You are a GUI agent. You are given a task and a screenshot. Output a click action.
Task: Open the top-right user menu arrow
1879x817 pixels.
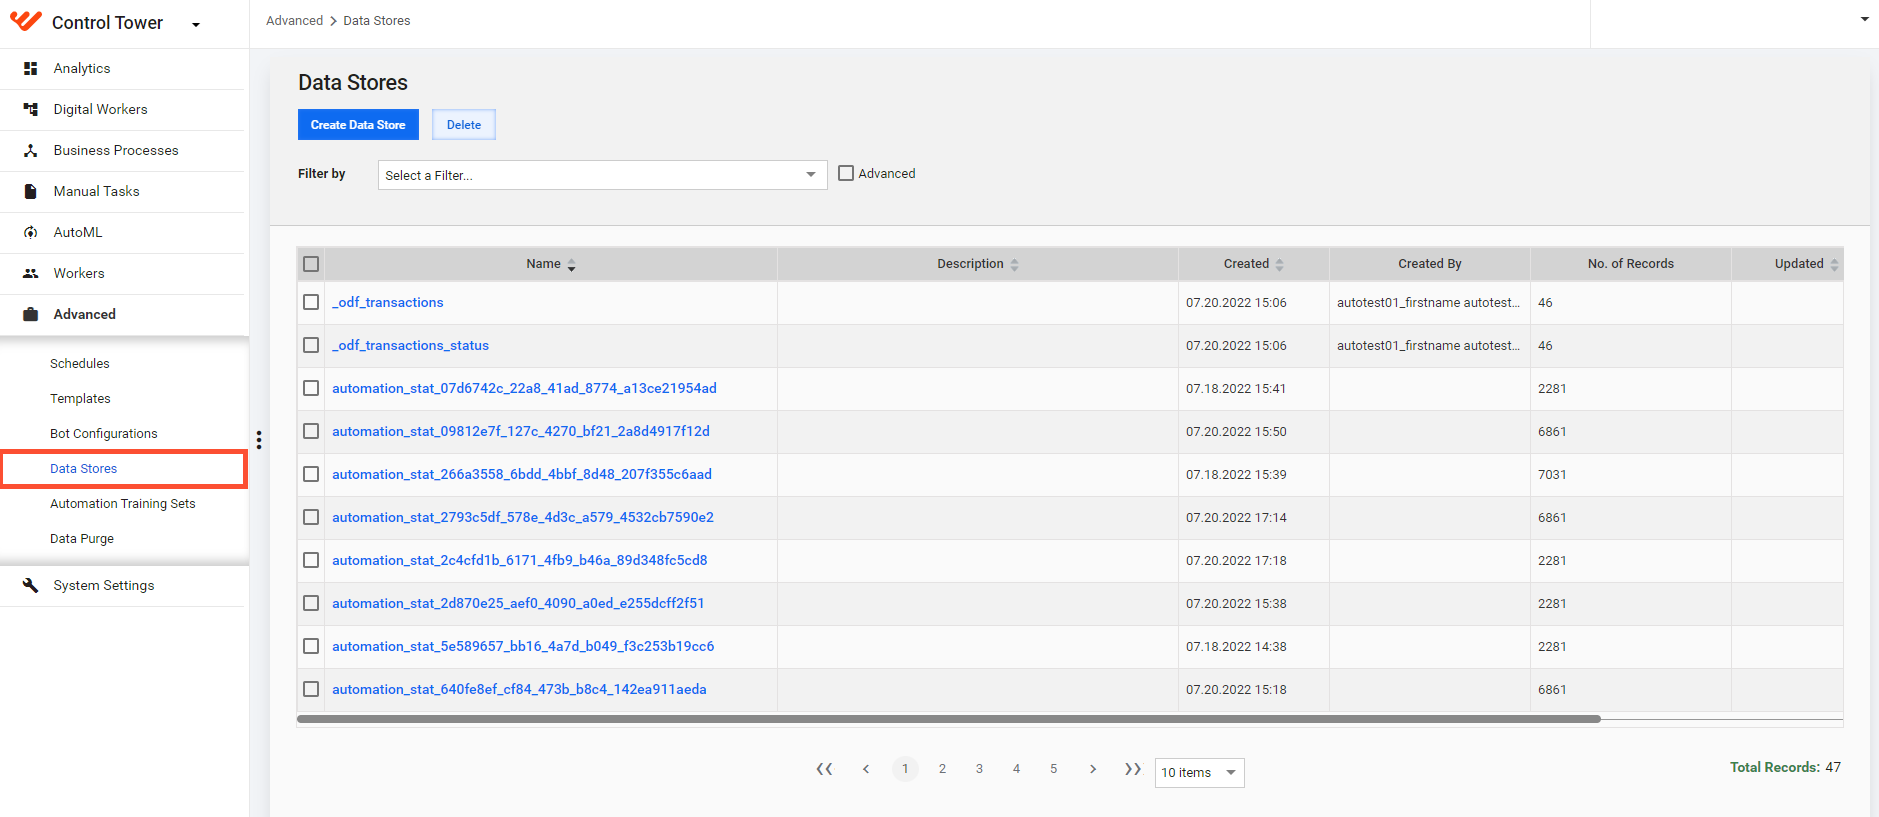(1864, 19)
